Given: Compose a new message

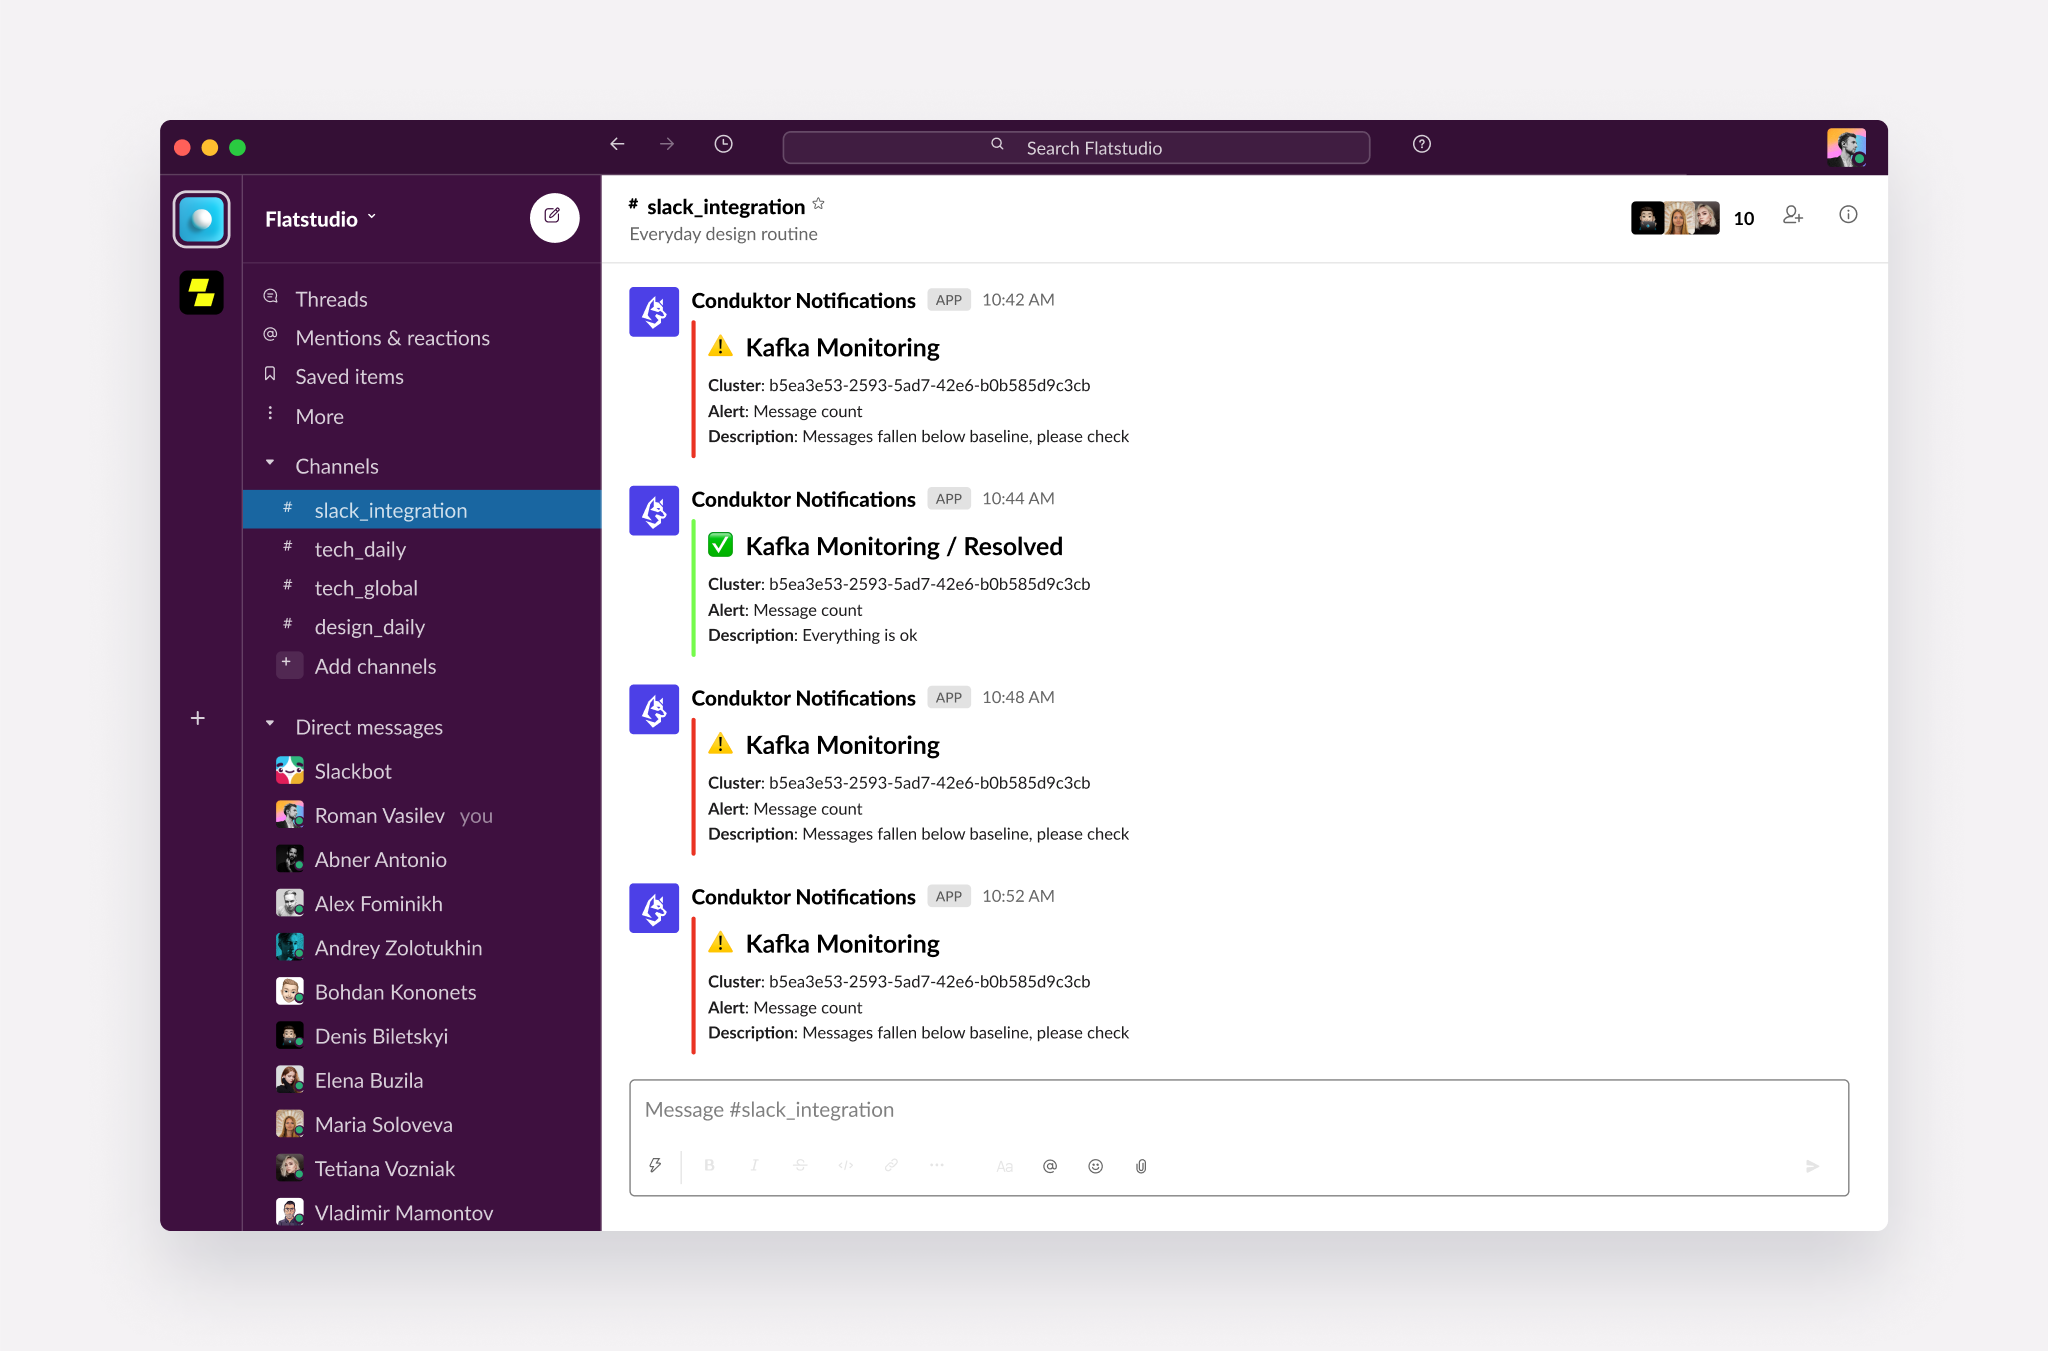Looking at the screenshot, I should (x=554, y=217).
